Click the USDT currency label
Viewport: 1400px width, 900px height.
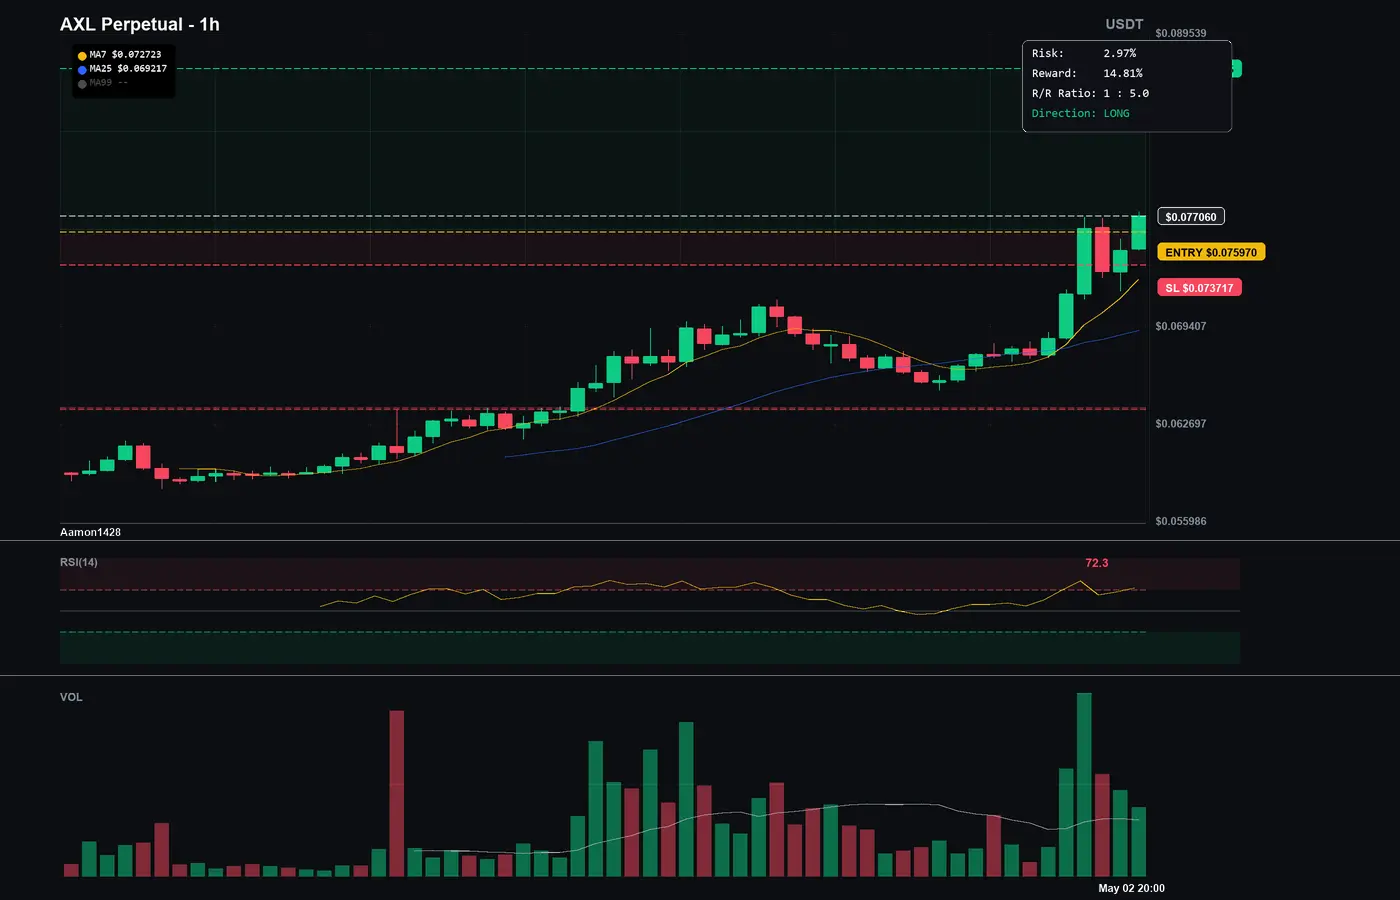[1124, 24]
